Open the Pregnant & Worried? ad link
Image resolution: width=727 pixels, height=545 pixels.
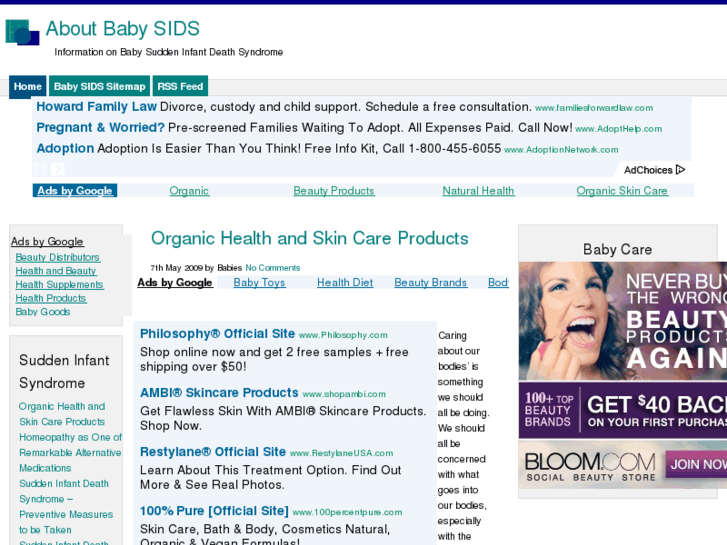(x=101, y=128)
